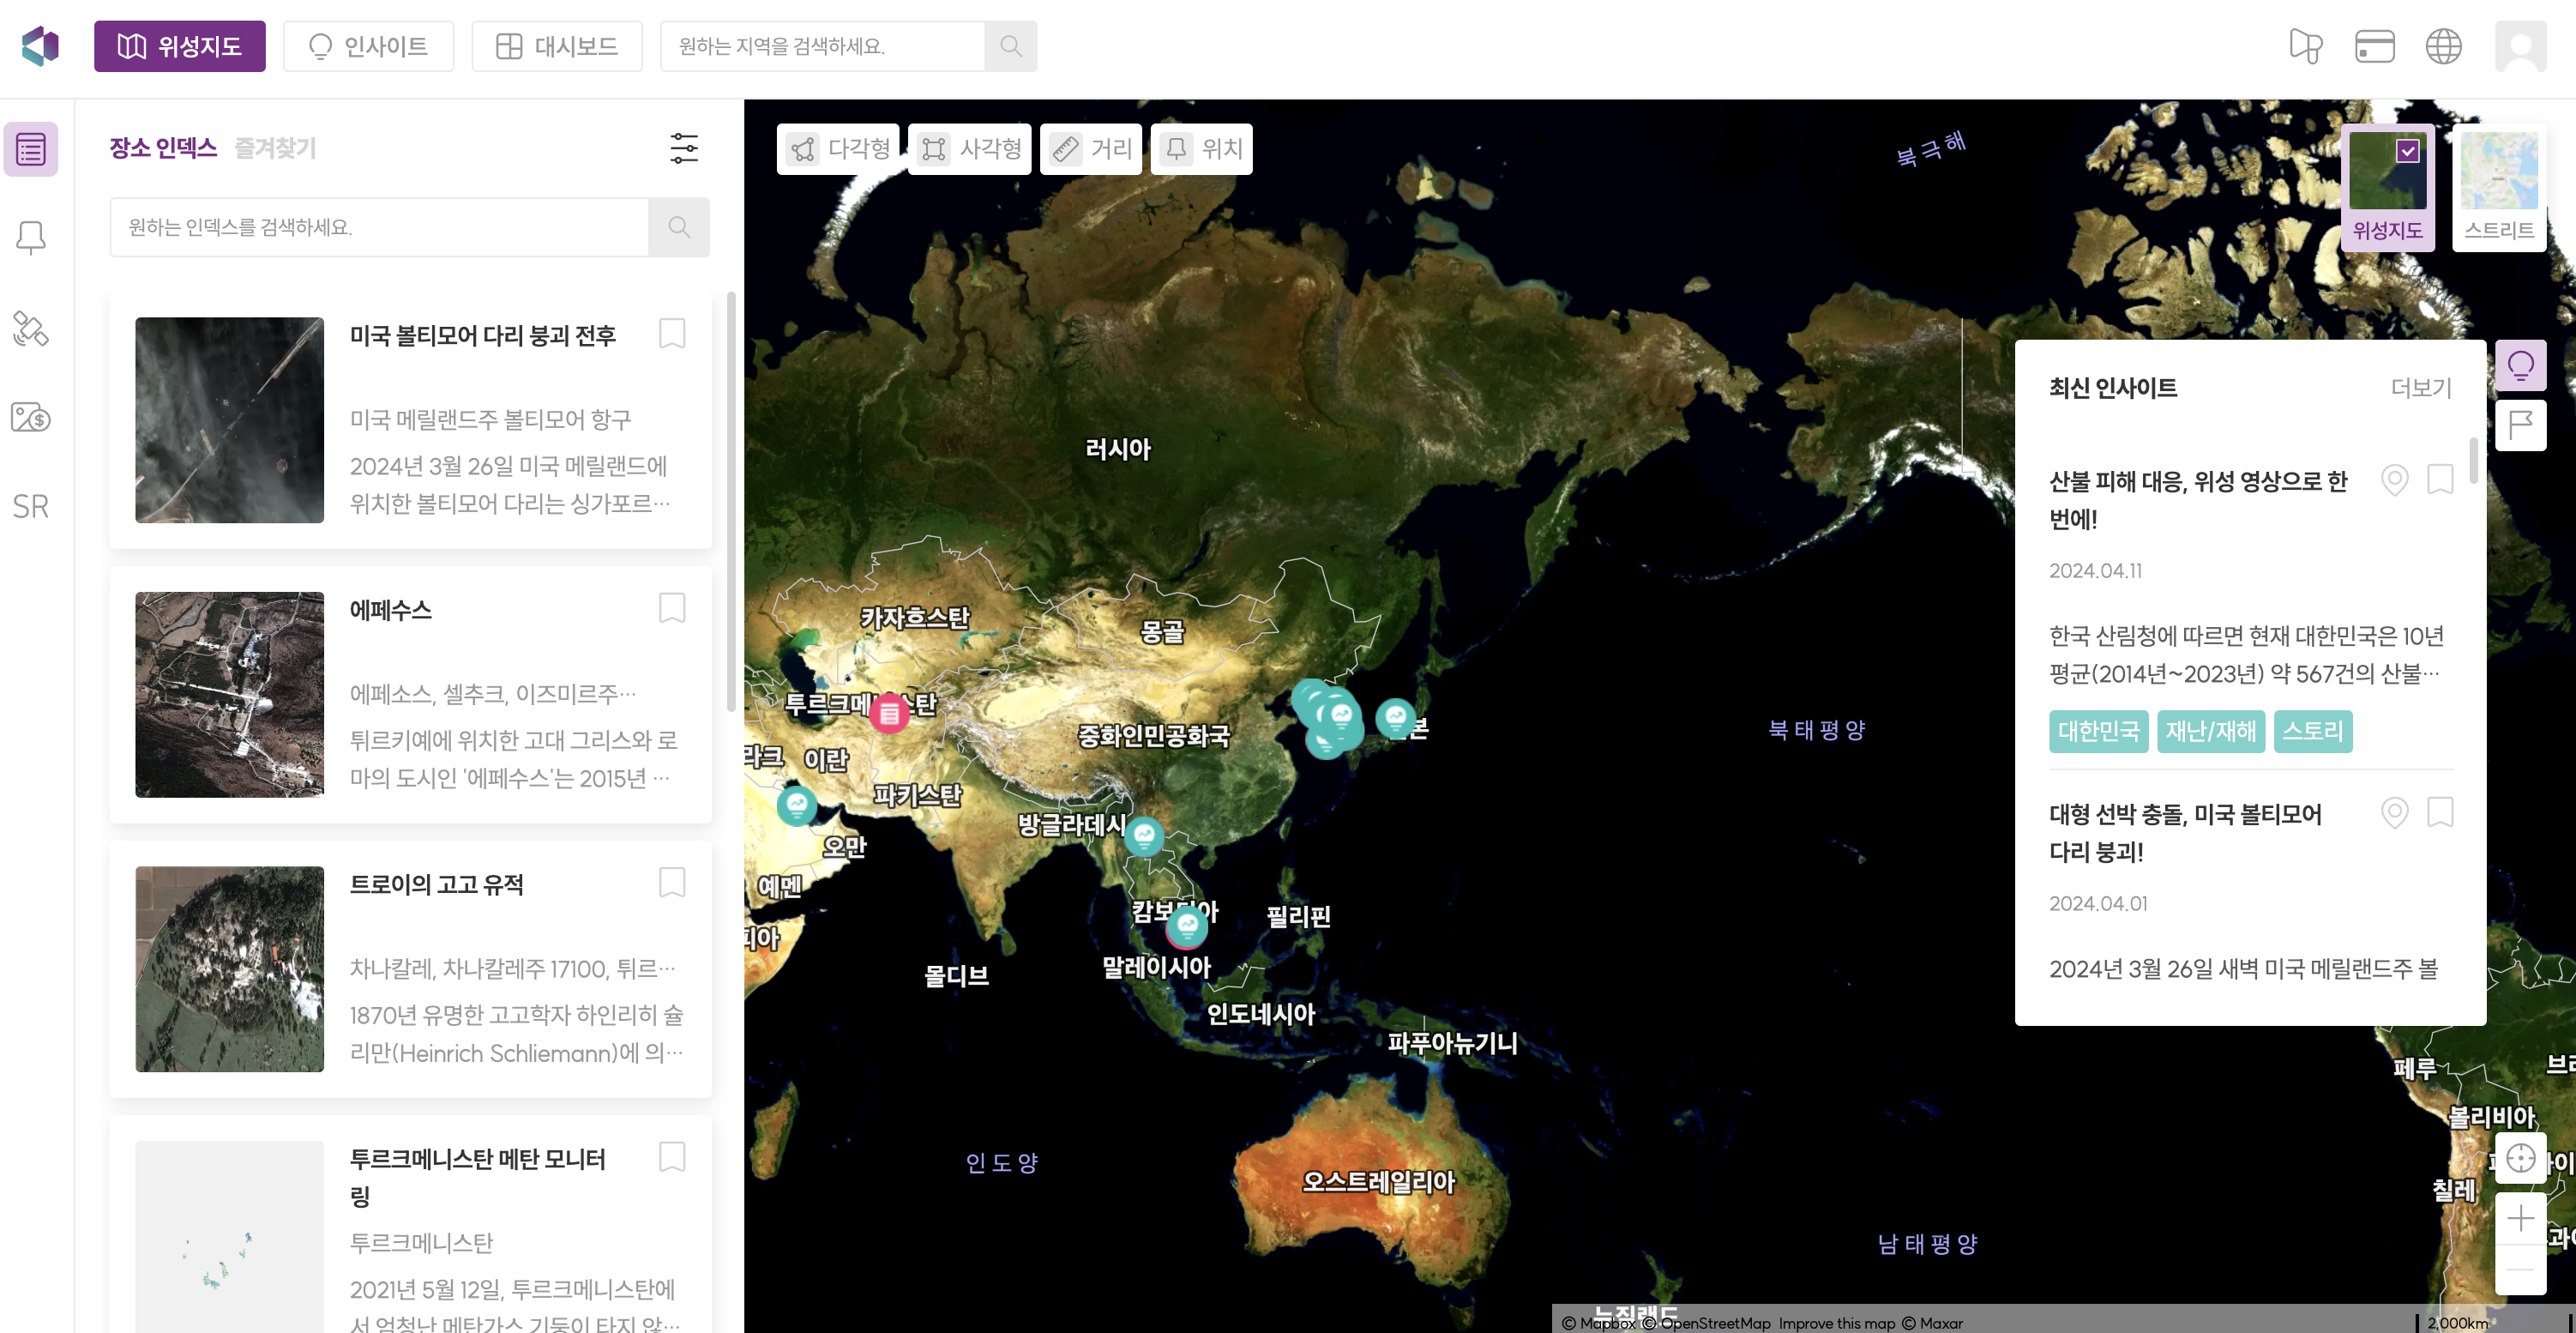The height and width of the screenshot is (1333, 2576).
Task: Expand insights with 더보기
Action: pos(2420,388)
